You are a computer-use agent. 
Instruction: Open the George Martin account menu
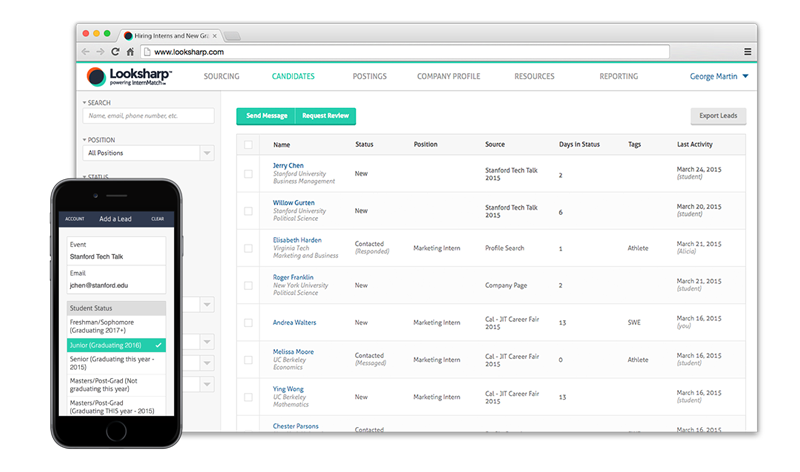pyautogui.click(x=719, y=76)
